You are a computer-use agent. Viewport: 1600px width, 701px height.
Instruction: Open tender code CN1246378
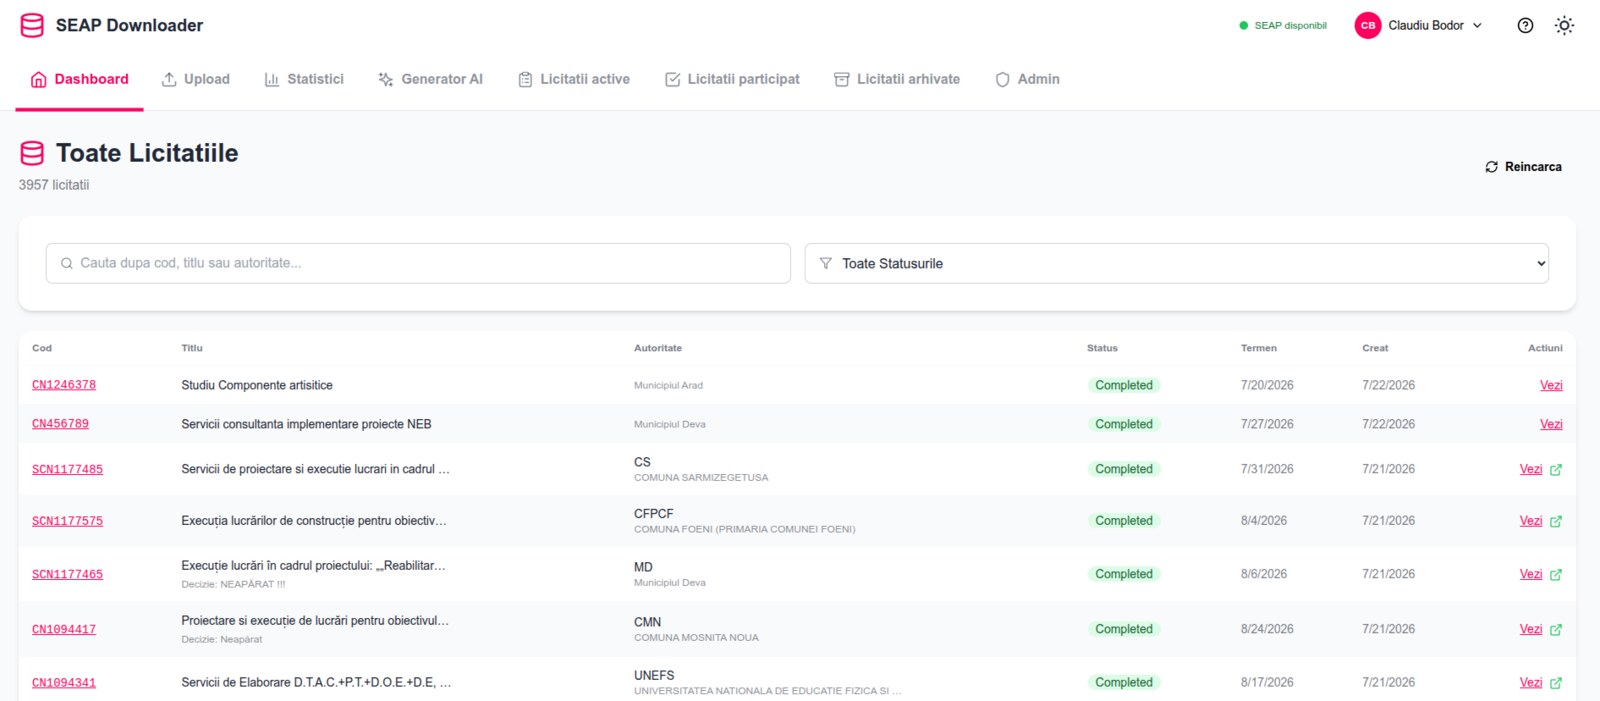click(x=64, y=385)
